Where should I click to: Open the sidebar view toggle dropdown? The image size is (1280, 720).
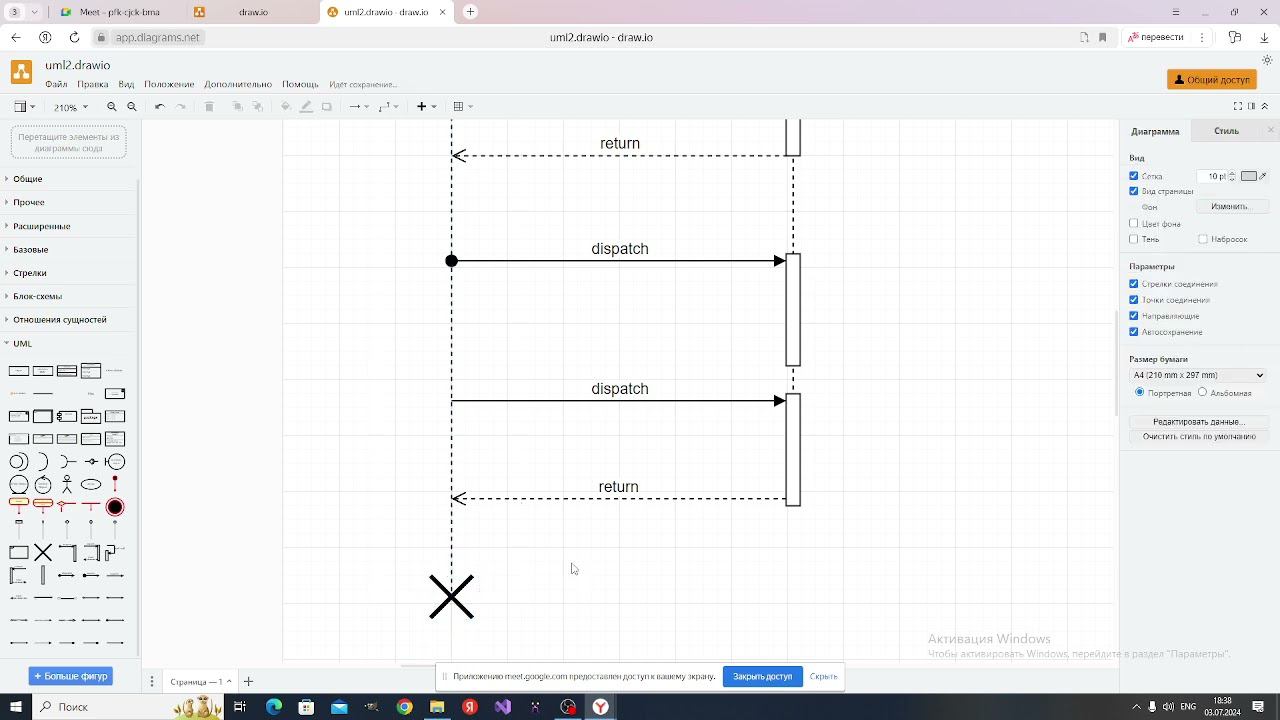point(24,107)
